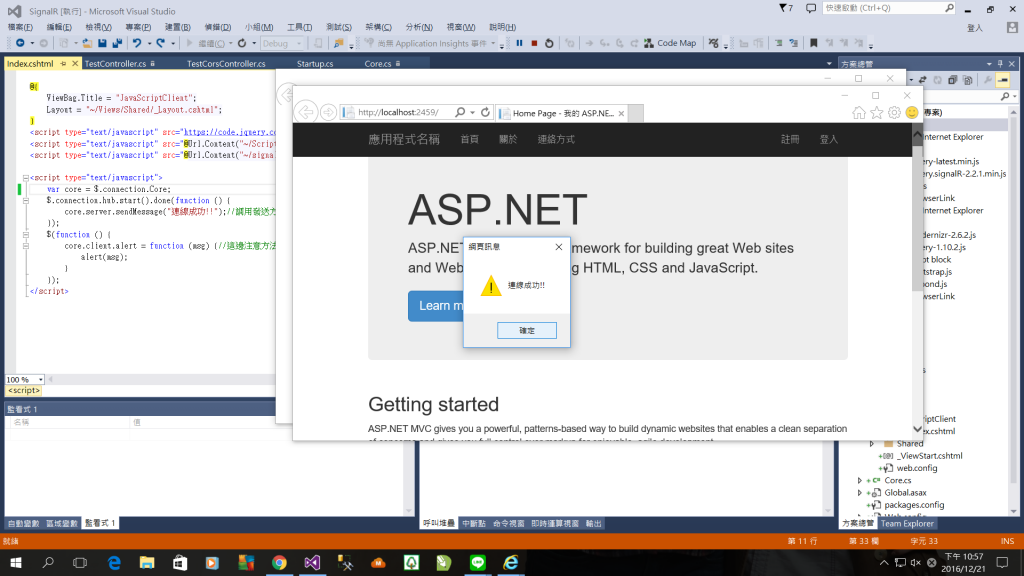Expand the Global.asax node in Solution Explorer
Image resolution: width=1024 pixels, height=576 pixels.
click(859, 492)
